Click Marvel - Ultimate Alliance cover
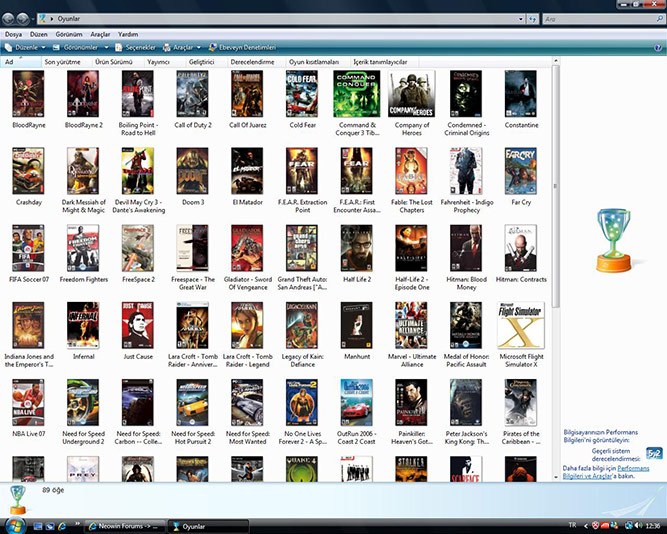667x534 pixels. (x=411, y=326)
